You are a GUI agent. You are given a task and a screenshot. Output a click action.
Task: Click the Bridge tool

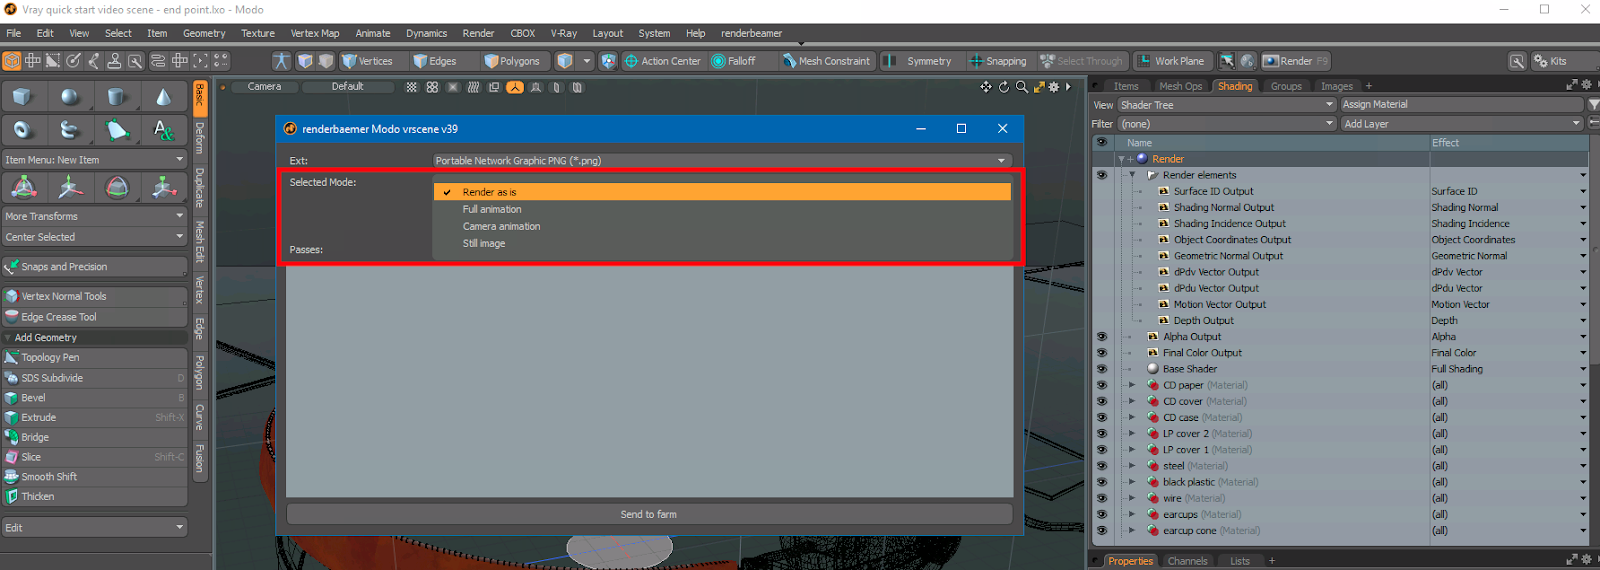point(94,437)
